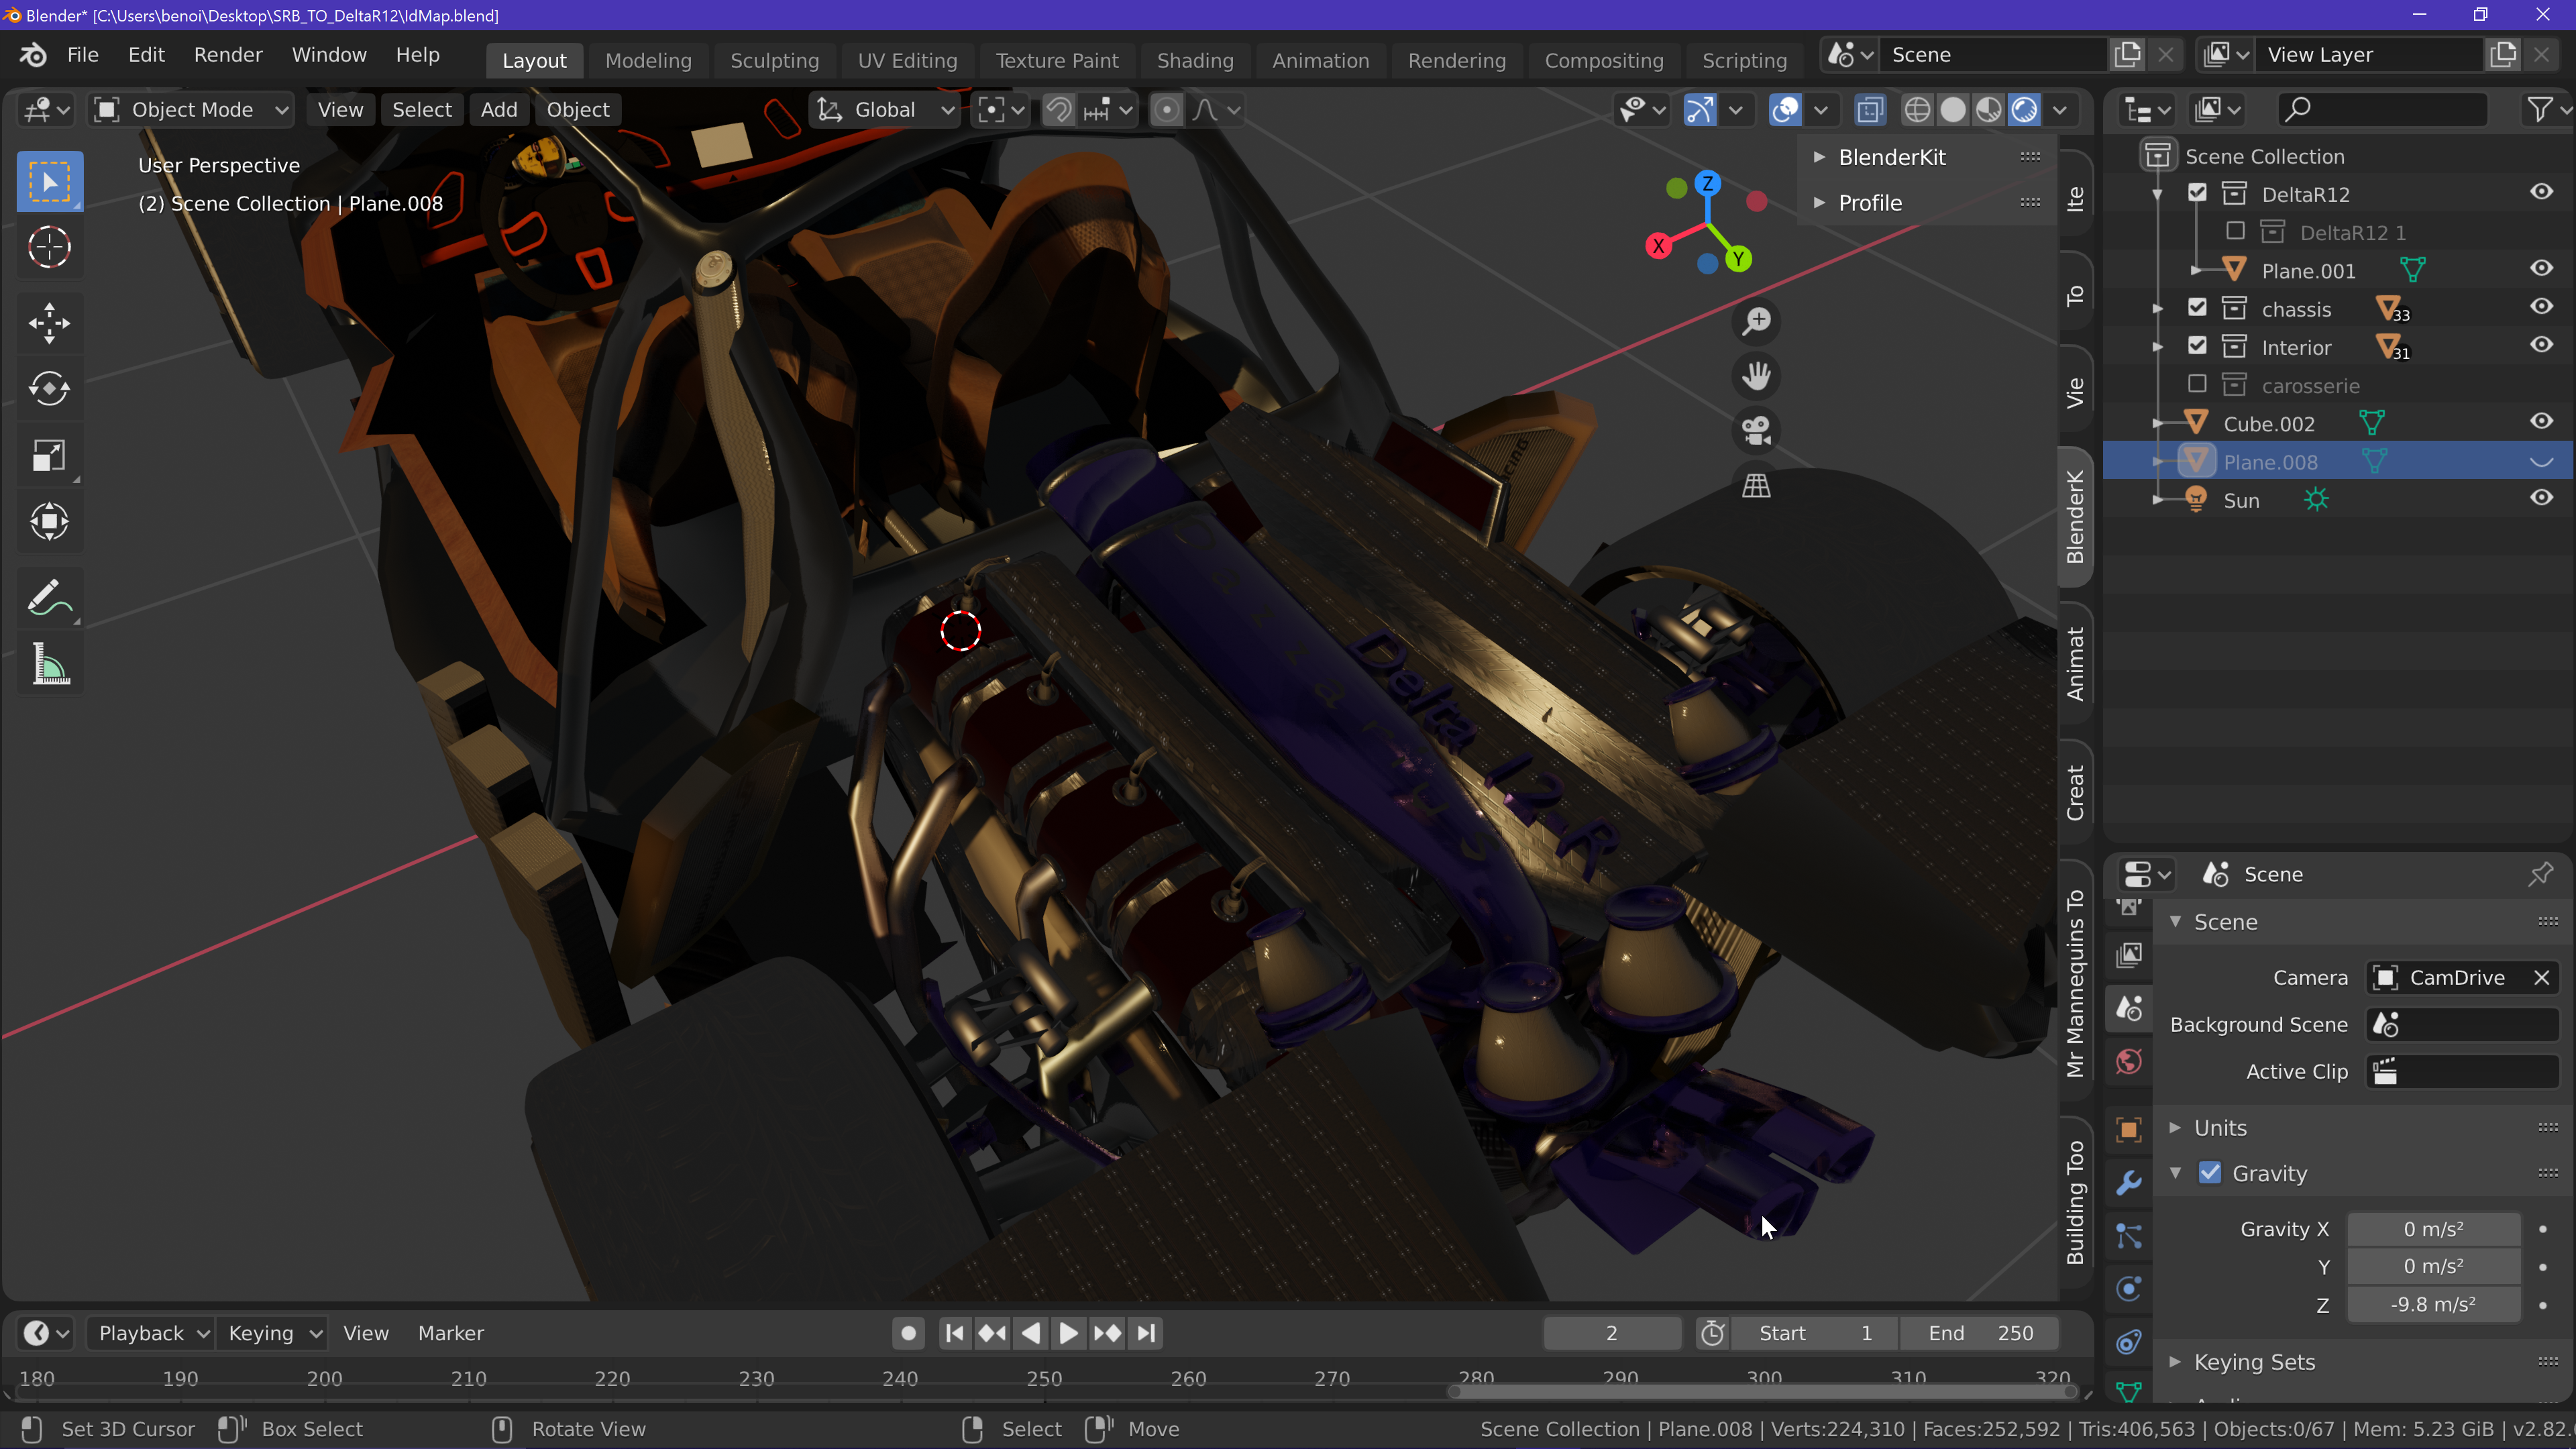This screenshot has width=2576, height=1449.
Task: Enable the carosserie collection checkbox
Action: 2197,385
